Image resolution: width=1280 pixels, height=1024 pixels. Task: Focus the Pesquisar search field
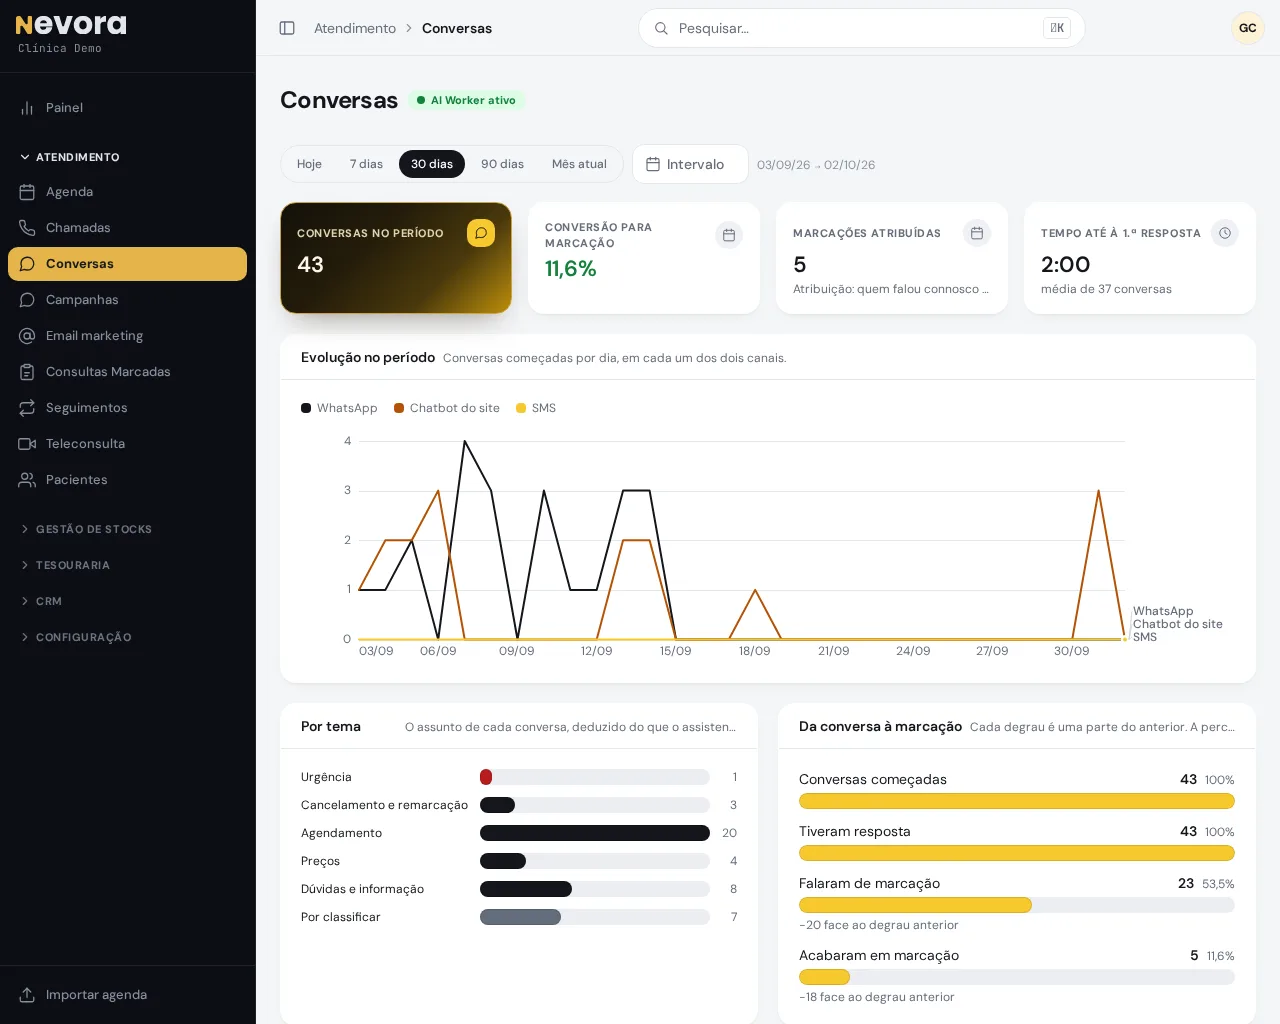862,28
